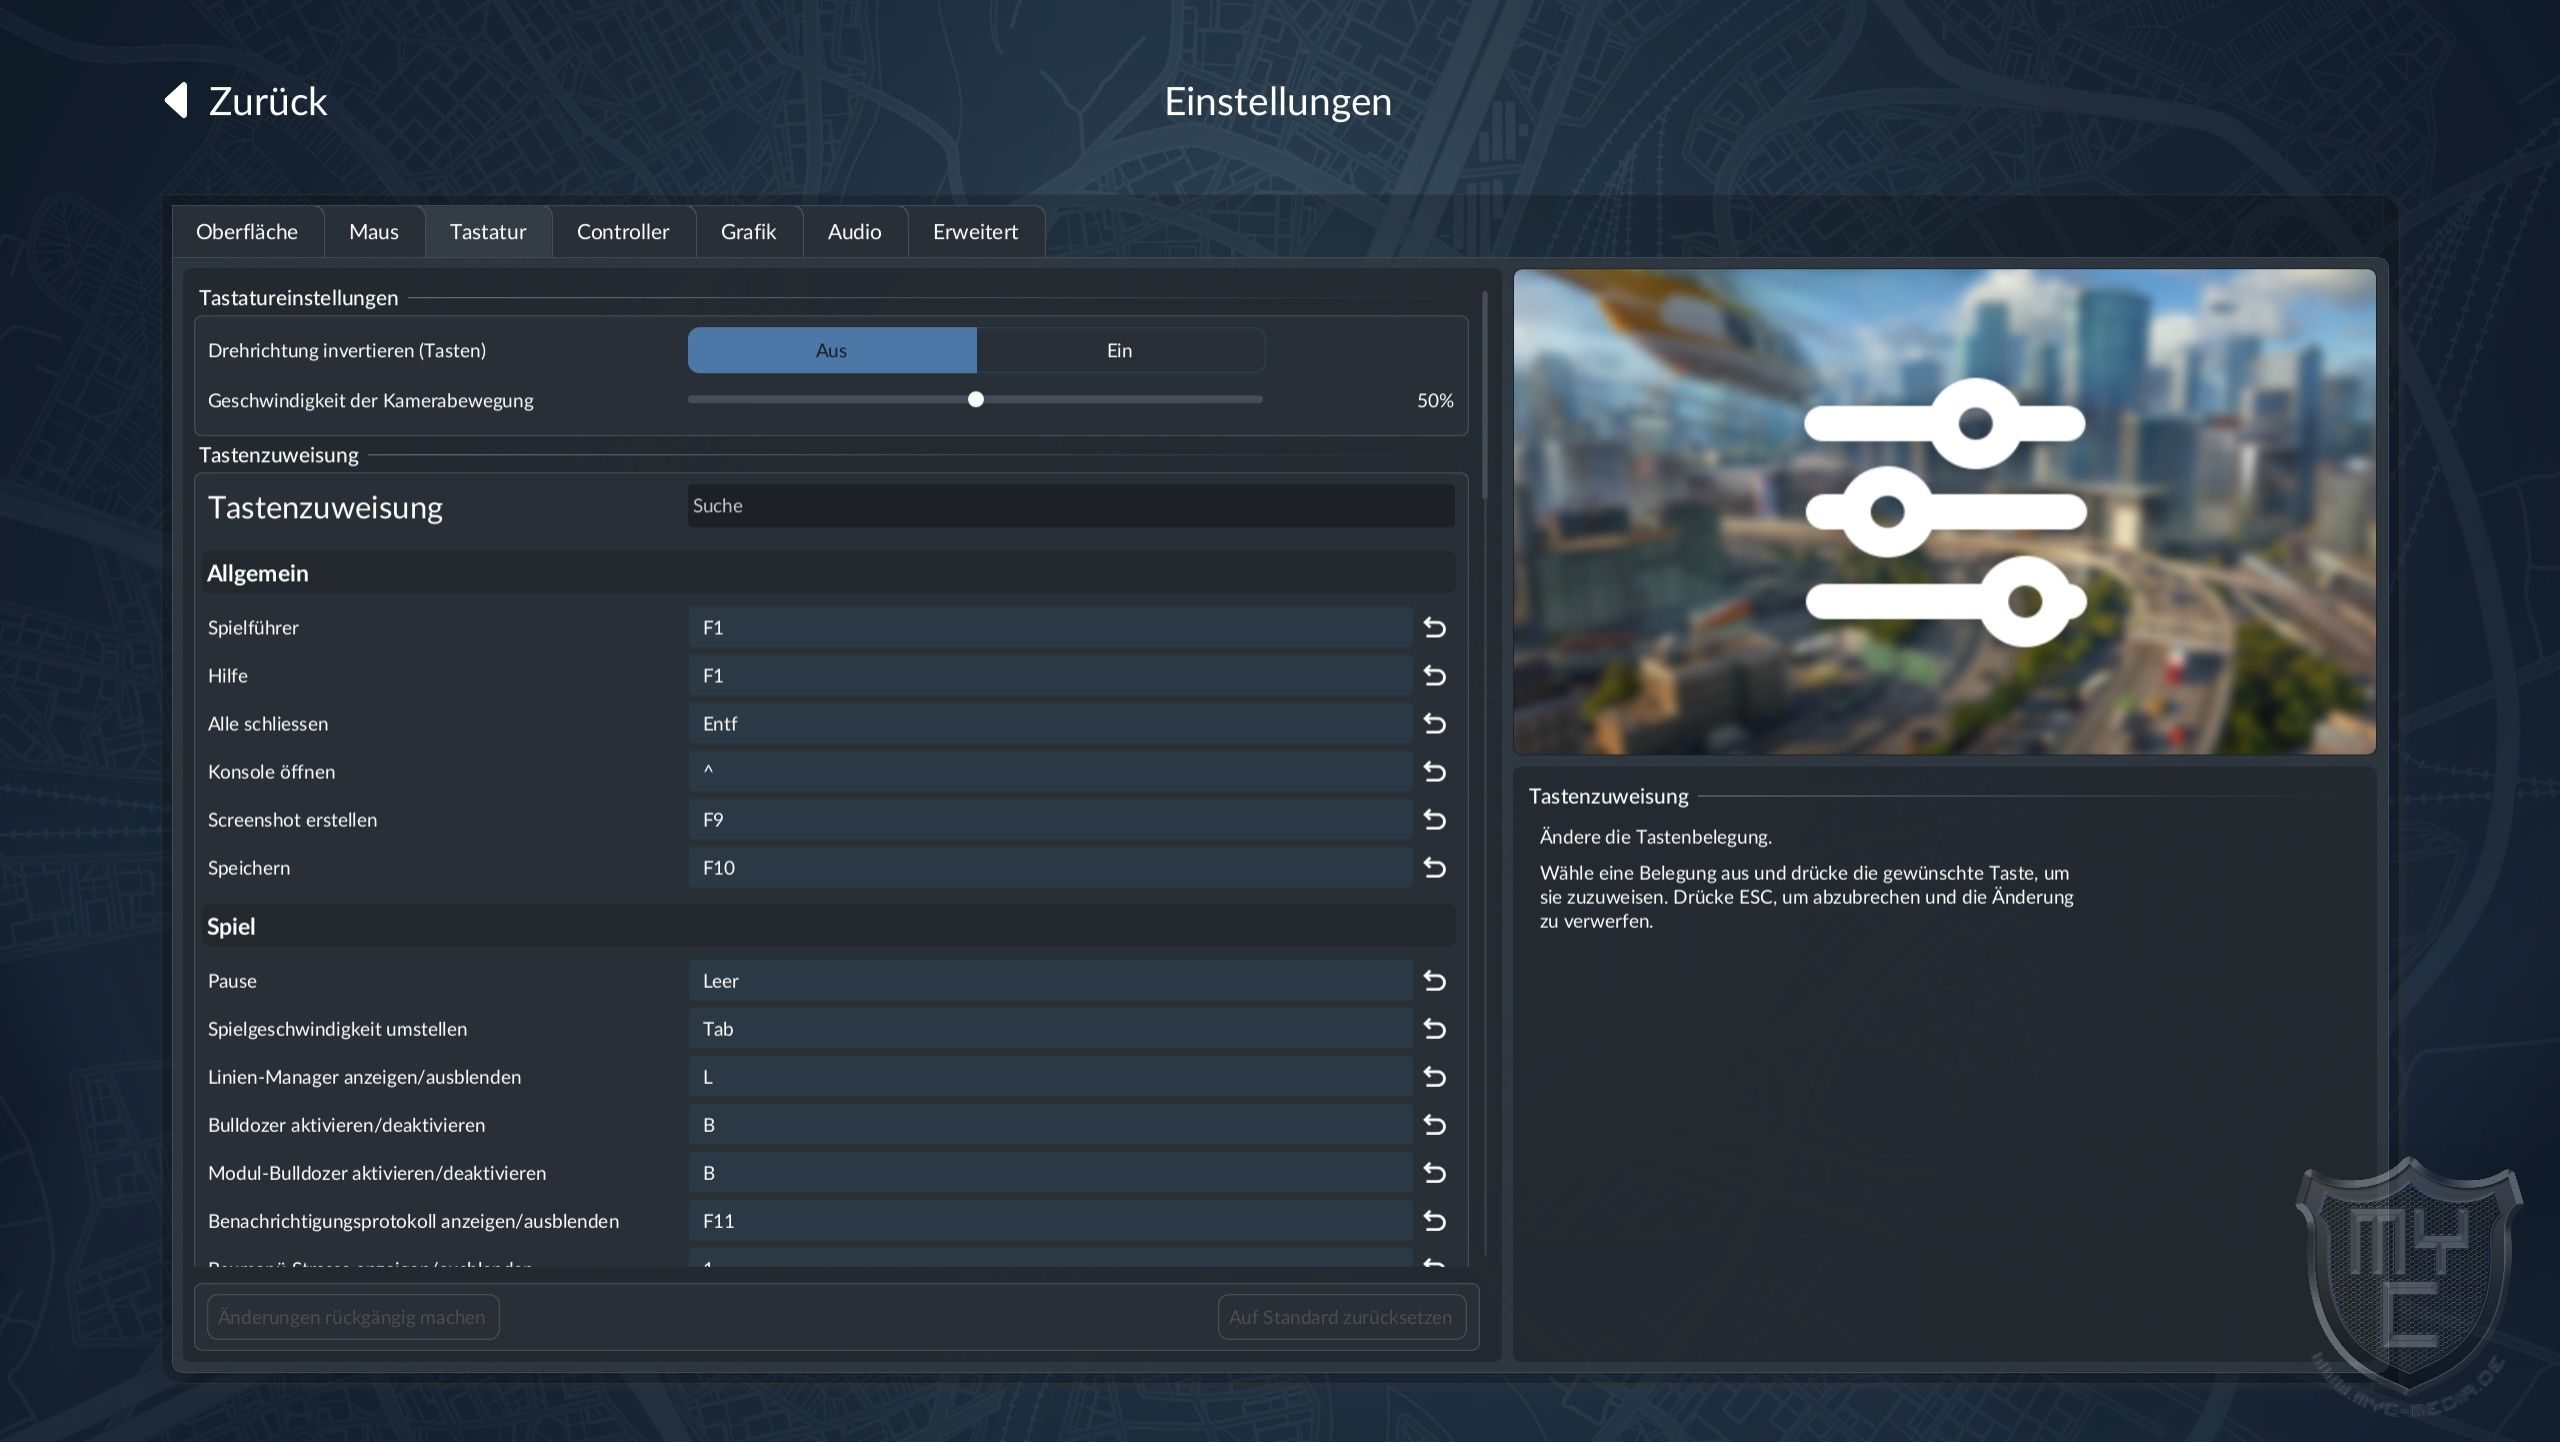Set Drehrichtung invertieren to Ein
This screenshot has height=1442, width=2560.
1120,350
